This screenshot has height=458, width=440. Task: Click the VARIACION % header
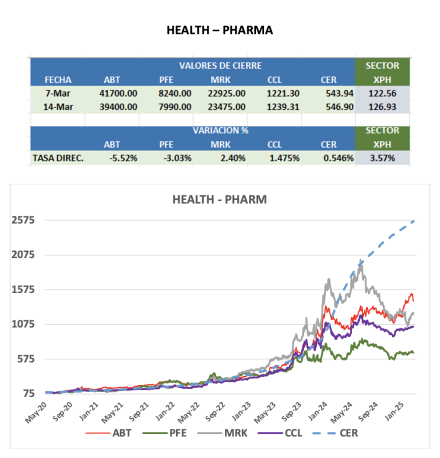click(x=220, y=130)
